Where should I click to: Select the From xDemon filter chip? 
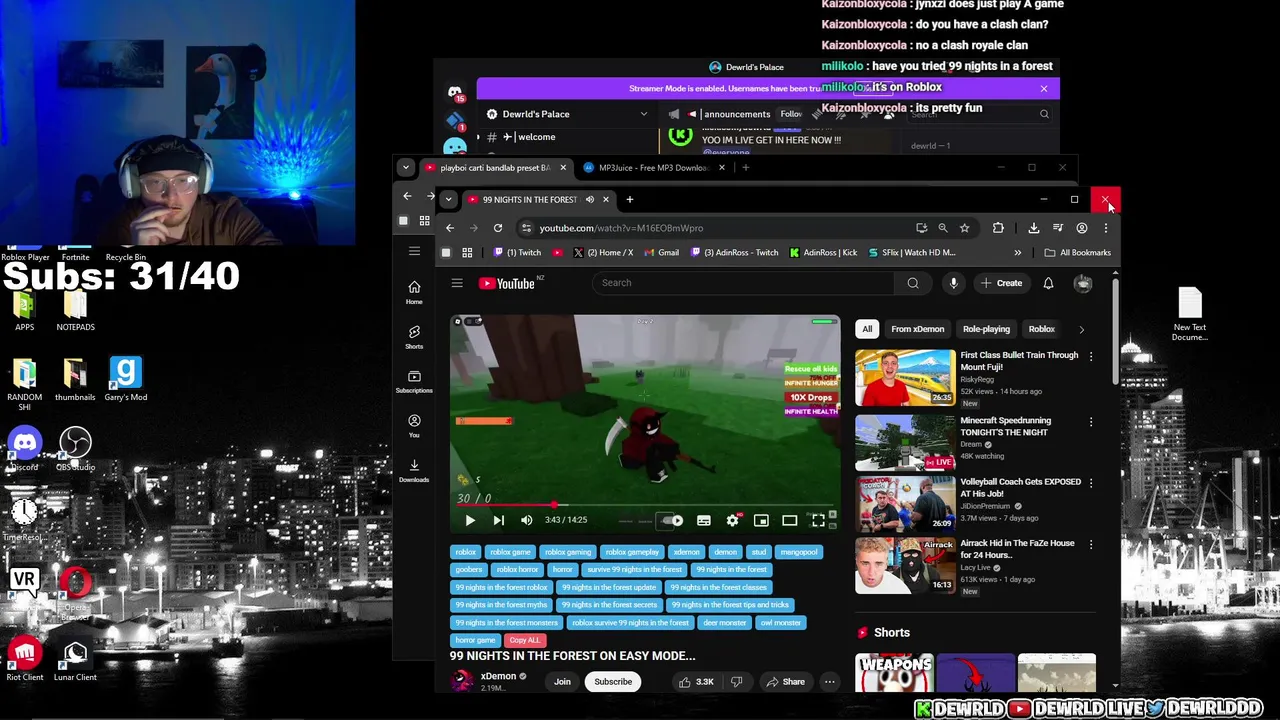[917, 329]
